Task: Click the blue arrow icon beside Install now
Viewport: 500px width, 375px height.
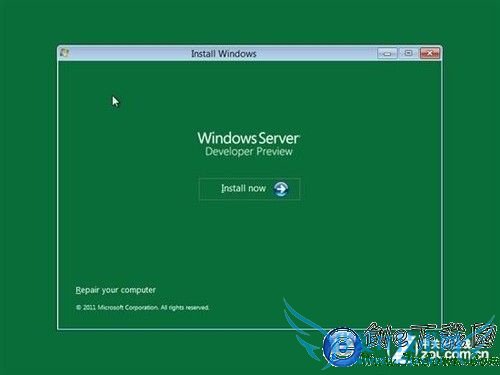Action: (x=281, y=189)
